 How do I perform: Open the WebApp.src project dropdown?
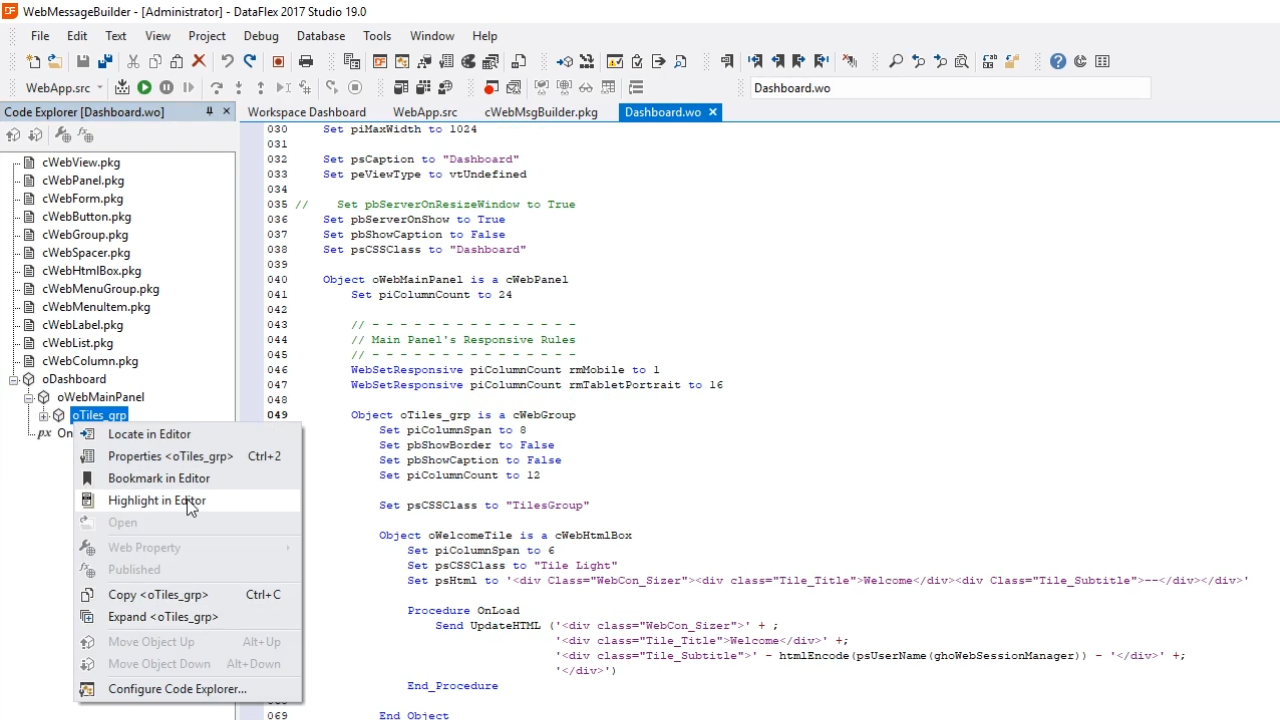click(100, 88)
